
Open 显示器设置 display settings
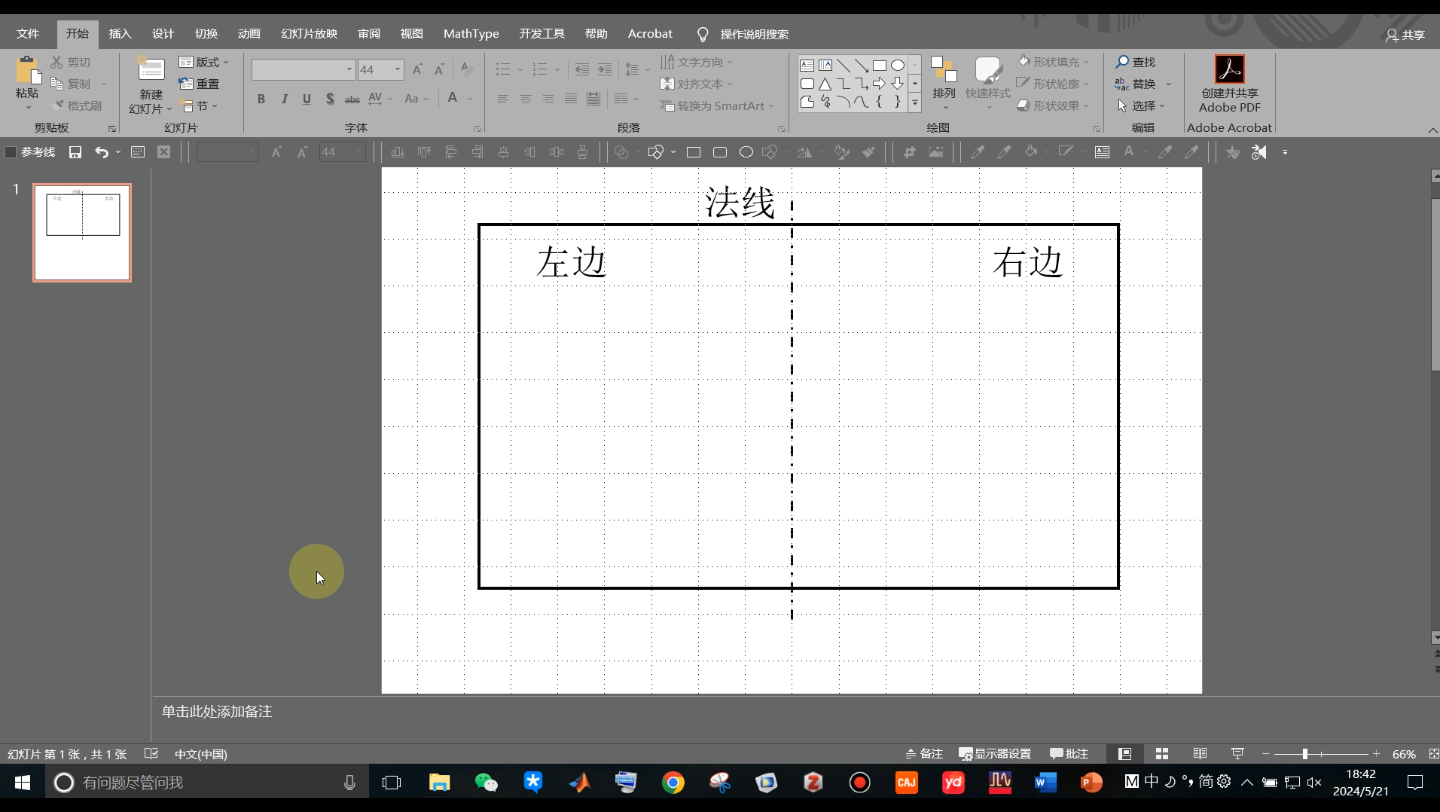click(995, 754)
